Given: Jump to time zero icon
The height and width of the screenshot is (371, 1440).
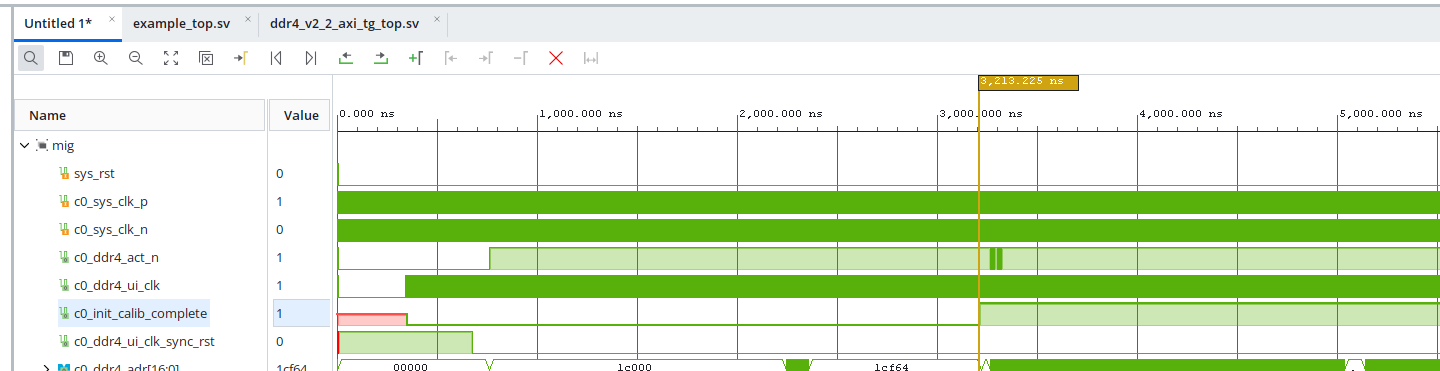Looking at the screenshot, I should 275,58.
